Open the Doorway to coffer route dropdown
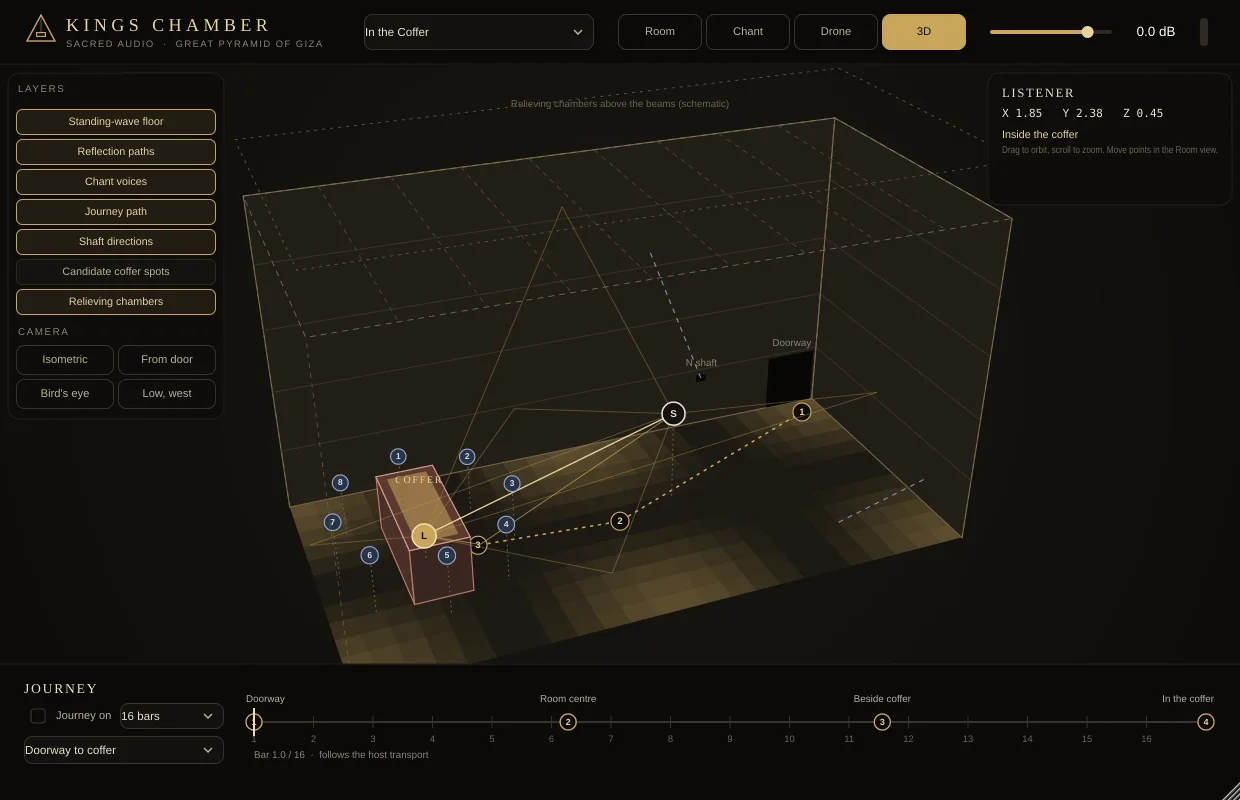This screenshot has height=800, width=1240. click(124, 750)
